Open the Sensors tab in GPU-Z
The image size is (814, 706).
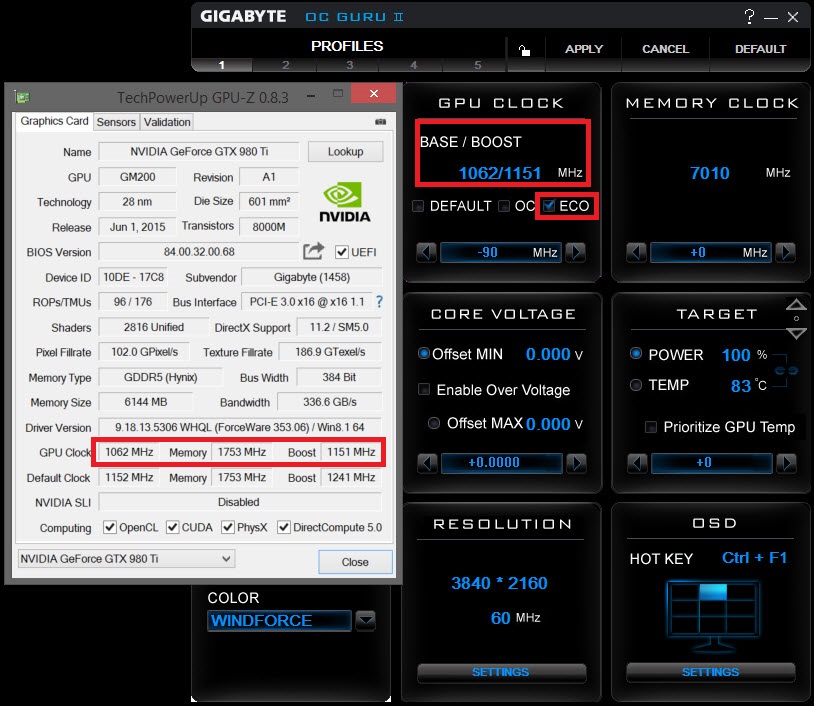point(116,122)
